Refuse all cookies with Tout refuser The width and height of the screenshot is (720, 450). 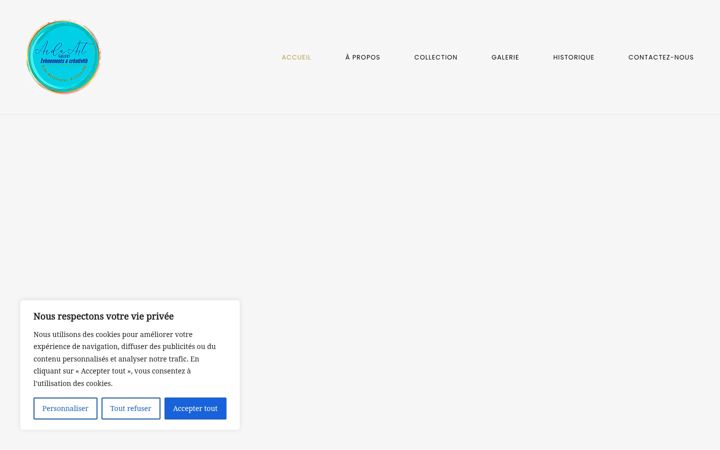coord(131,408)
